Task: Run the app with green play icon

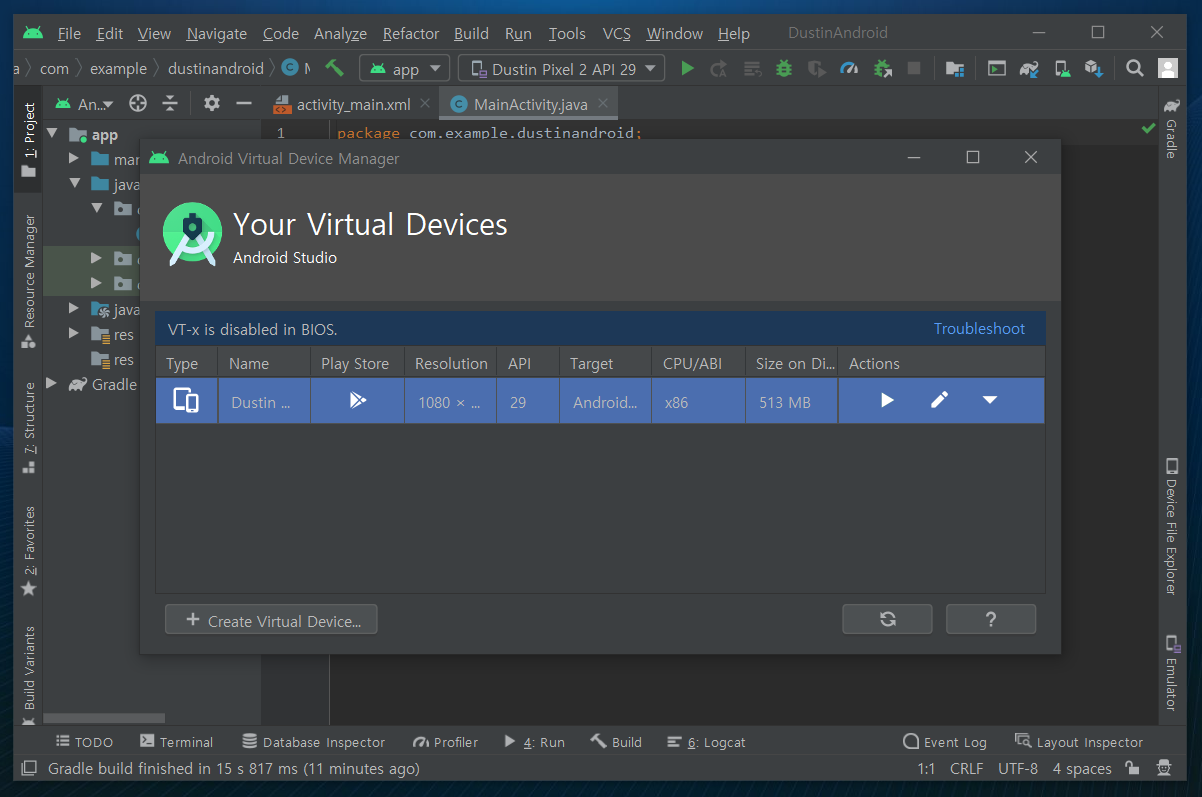Action: pos(687,69)
